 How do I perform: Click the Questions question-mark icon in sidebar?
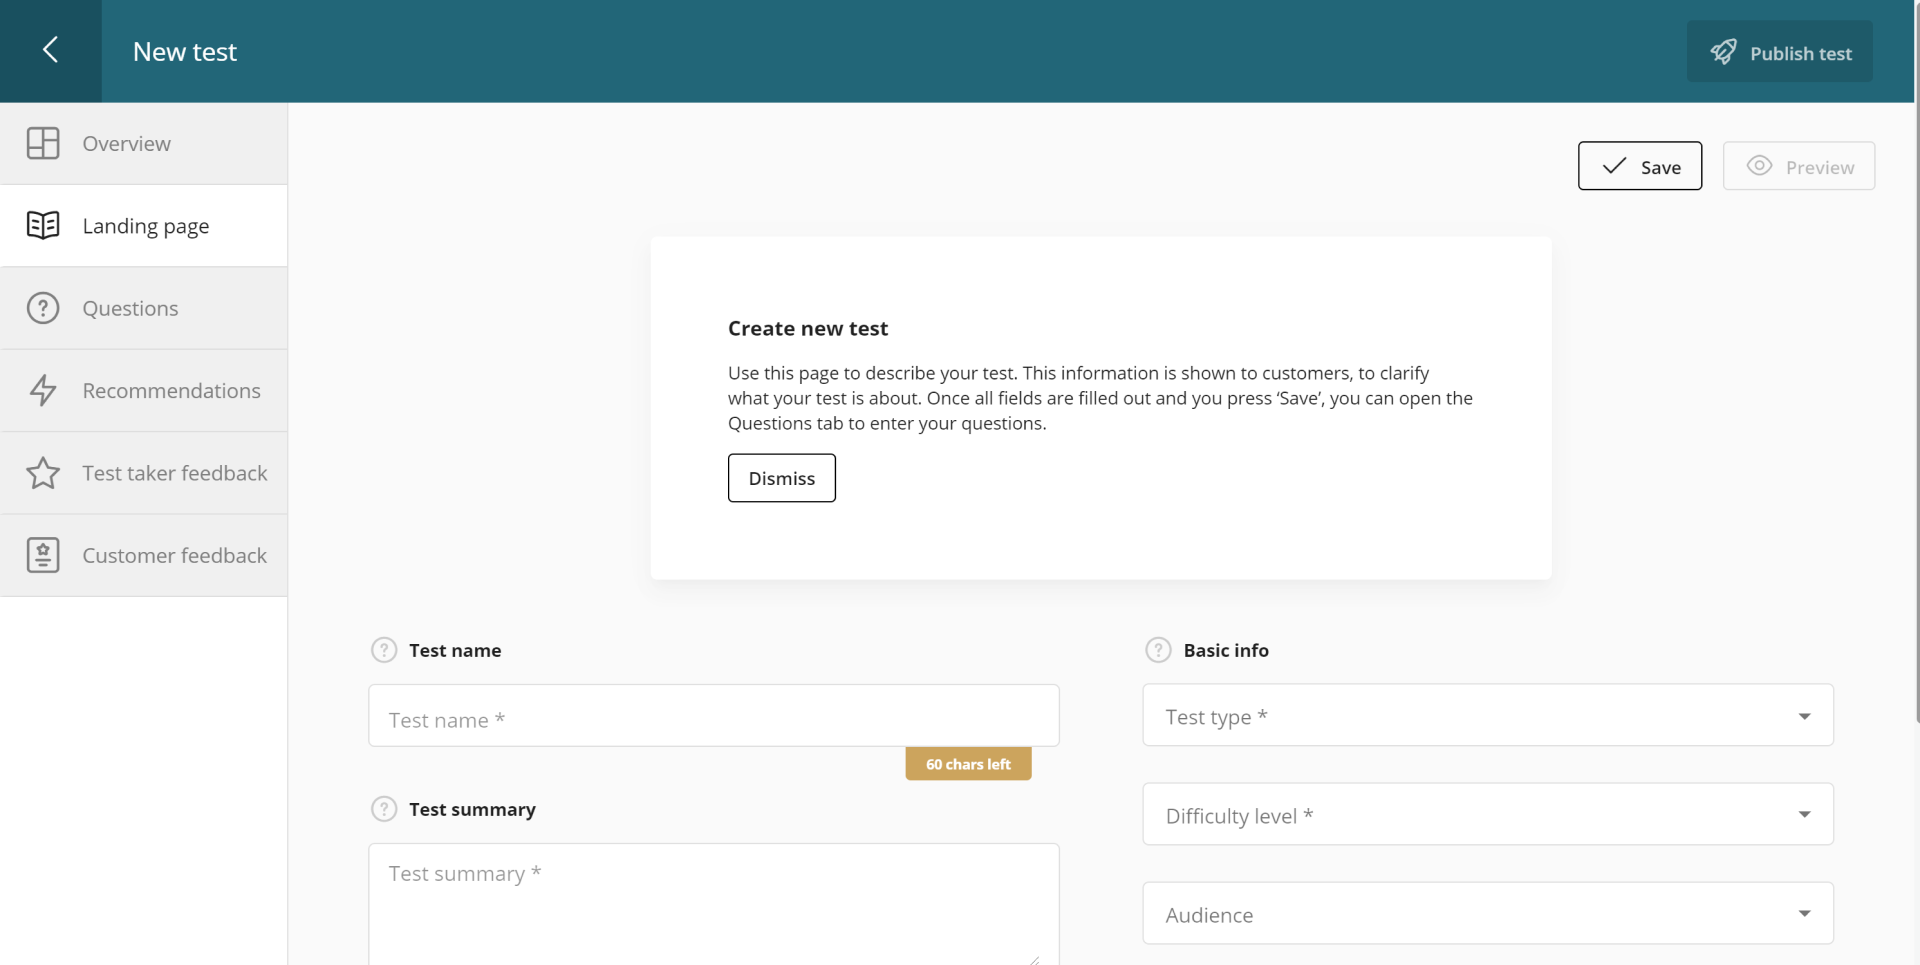pos(43,308)
